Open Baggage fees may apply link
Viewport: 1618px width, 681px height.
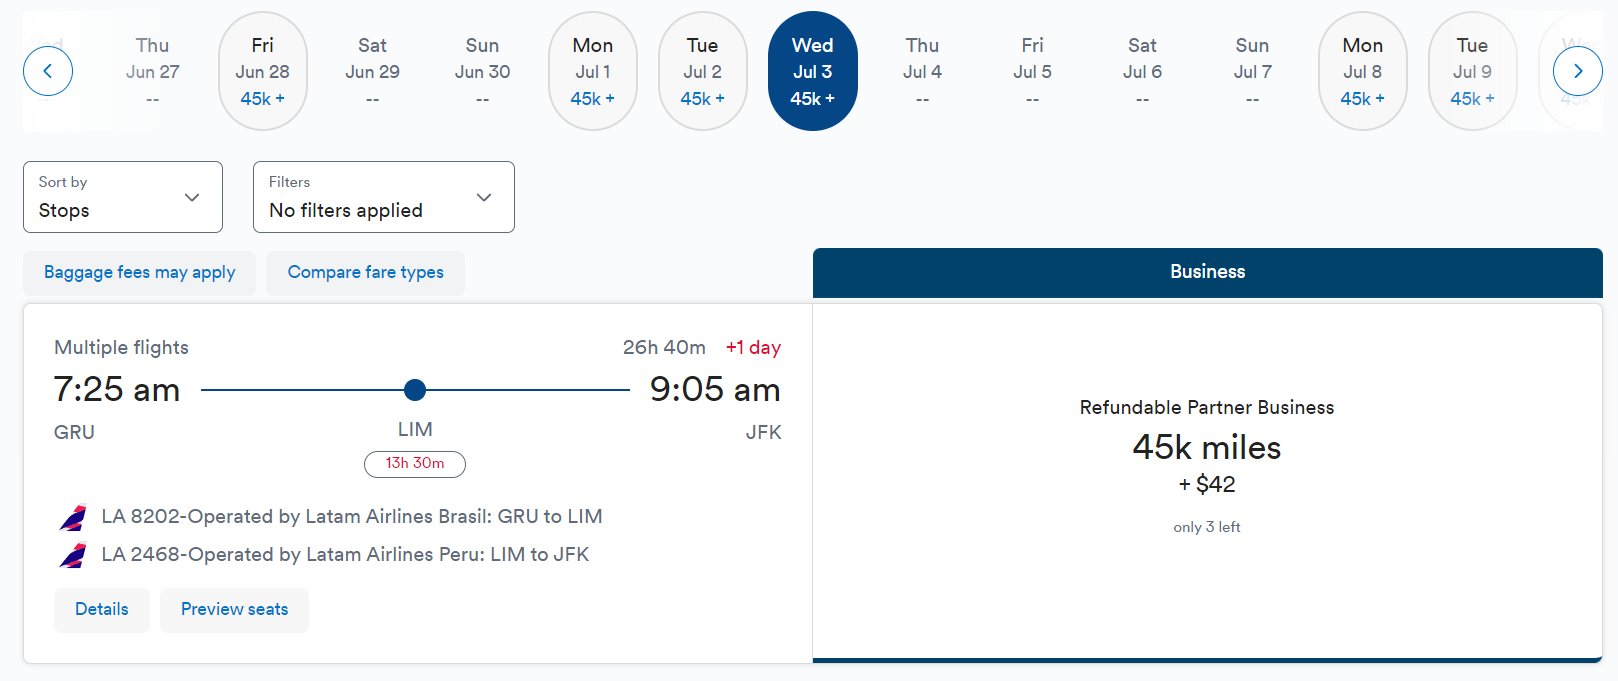pyautogui.click(x=140, y=273)
